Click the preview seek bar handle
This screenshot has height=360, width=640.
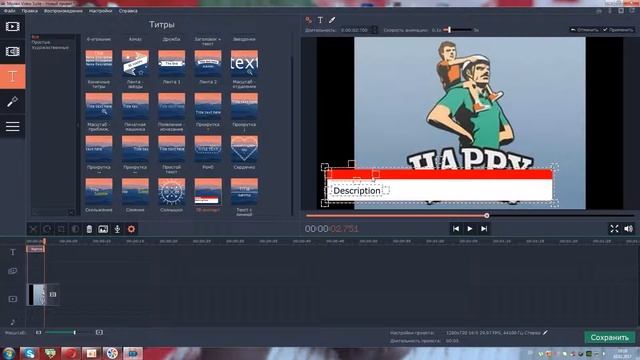pos(487,215)
